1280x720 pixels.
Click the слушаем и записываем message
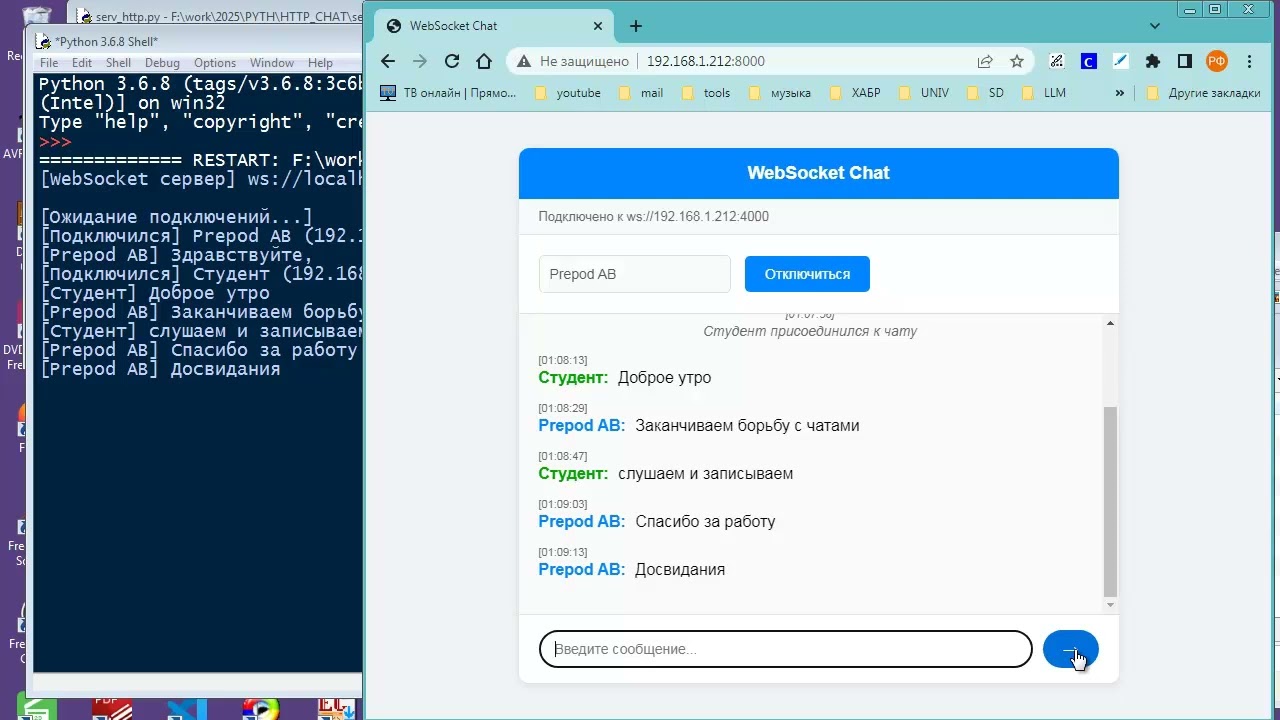pos(705,474)
